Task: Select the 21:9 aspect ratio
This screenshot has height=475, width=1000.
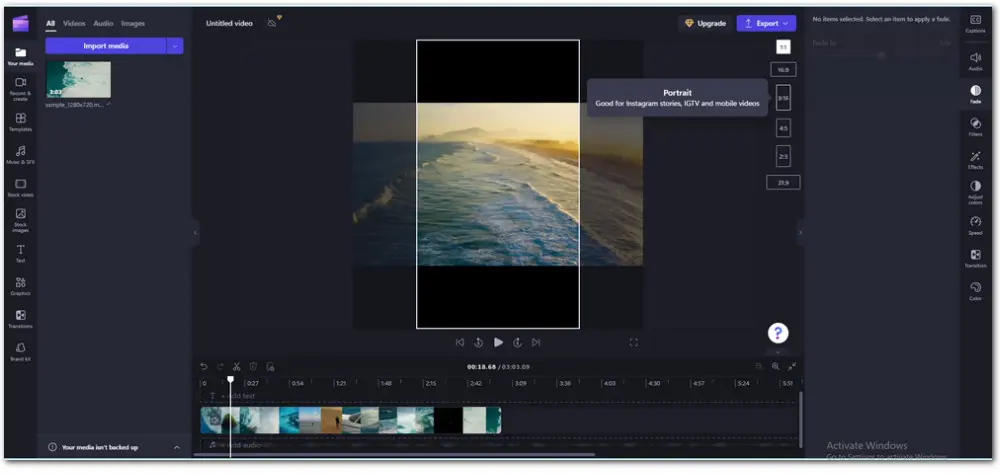Action: click(x=783, y=182)
